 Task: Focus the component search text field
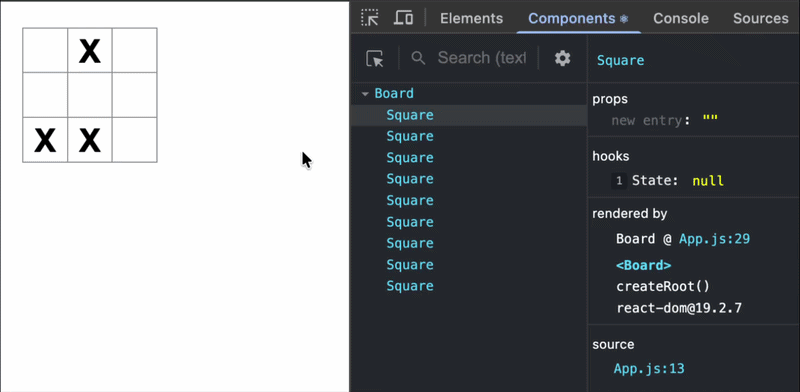482,58
